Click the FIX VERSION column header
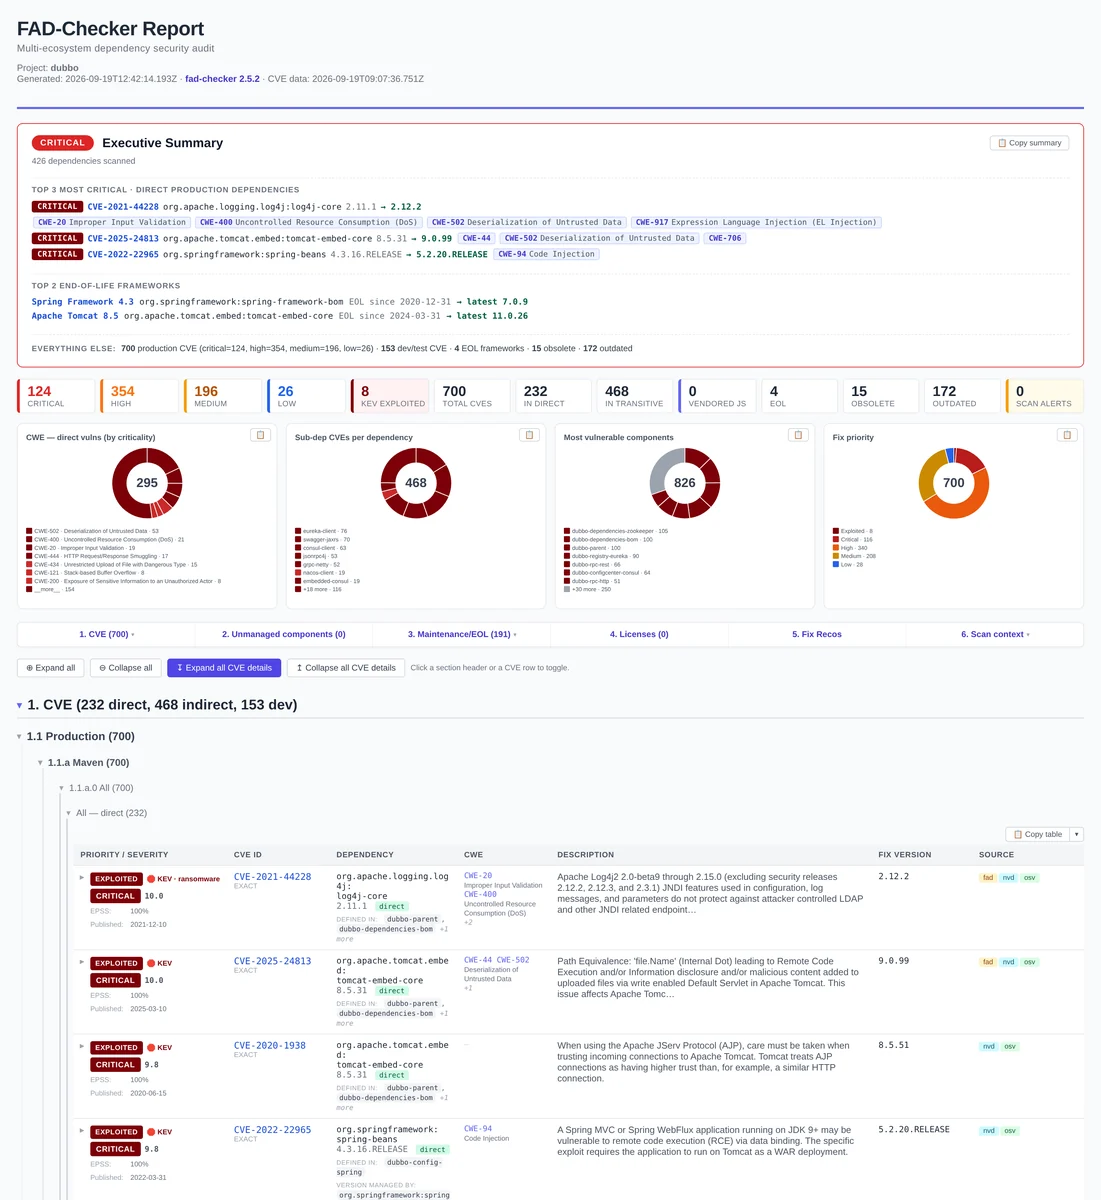Screen dimensions: 1101x1200 [904, 855]
